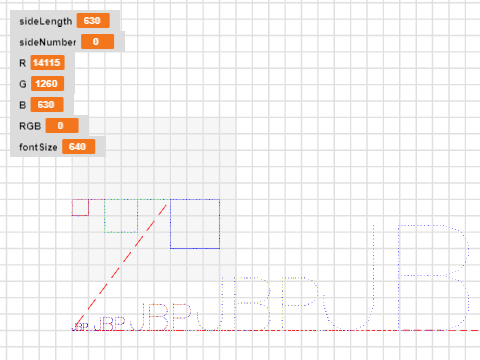Image resolution: width=480 pixels, height=360 pixels.
Task: Click the sideLength label text
Action: (x=46, y=21)
